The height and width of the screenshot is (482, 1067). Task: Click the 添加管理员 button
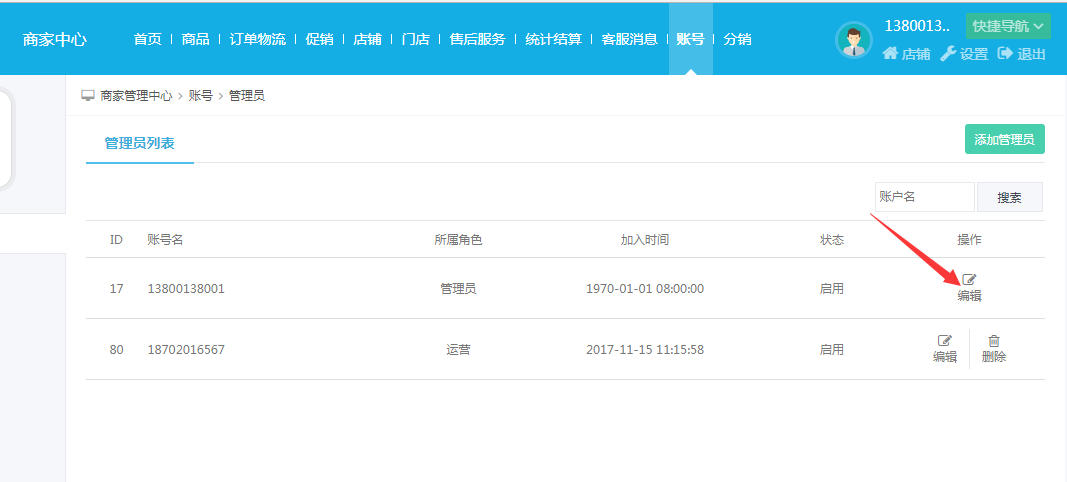coord(1004,139)
